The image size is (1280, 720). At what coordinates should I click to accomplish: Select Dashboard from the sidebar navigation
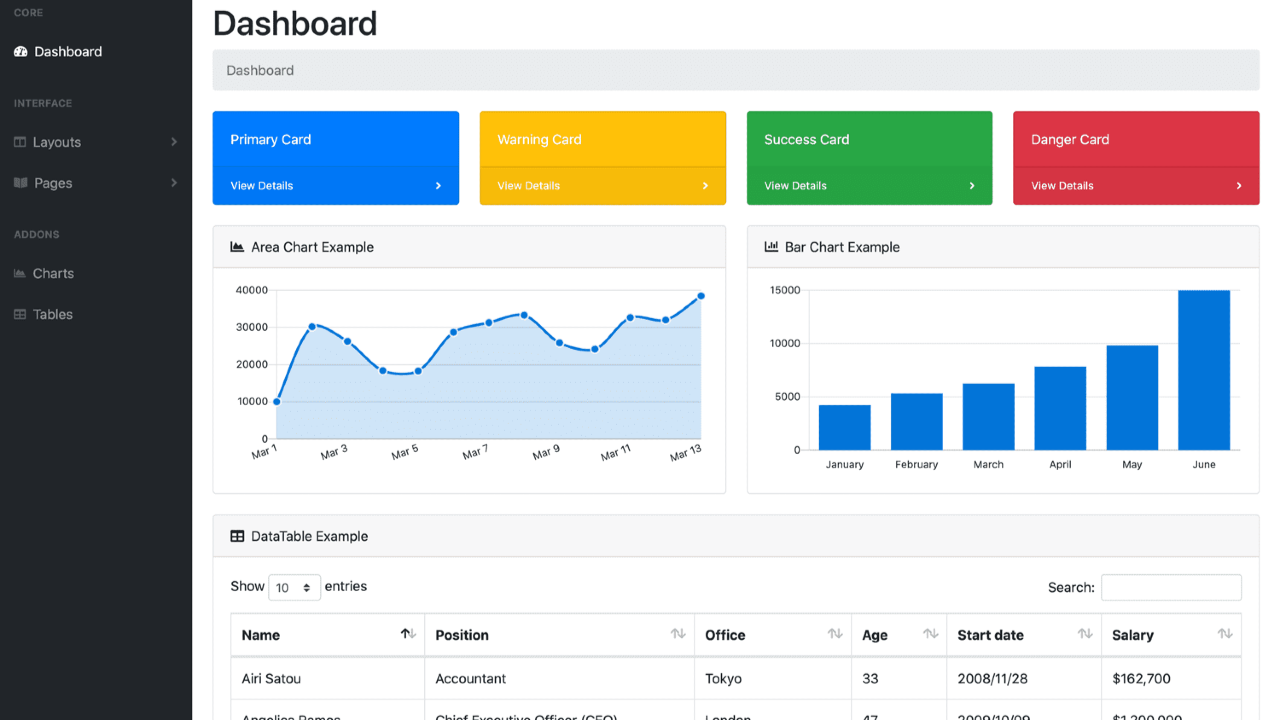(67, 51)
